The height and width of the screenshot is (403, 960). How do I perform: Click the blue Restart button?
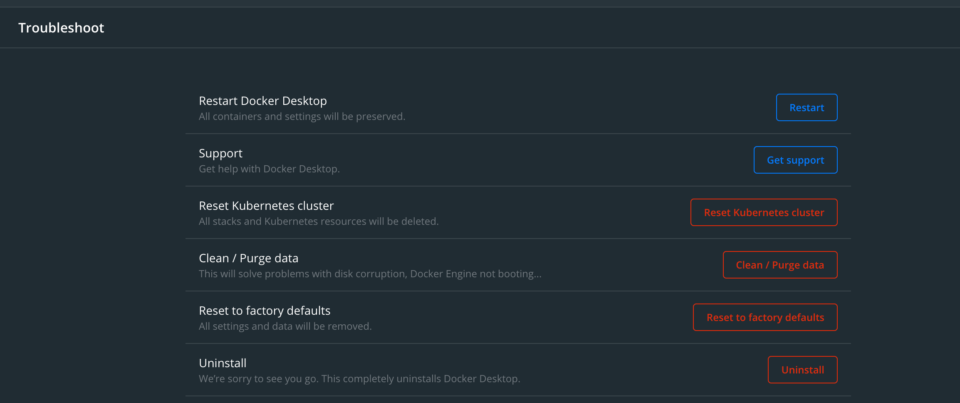pos(806,108)
